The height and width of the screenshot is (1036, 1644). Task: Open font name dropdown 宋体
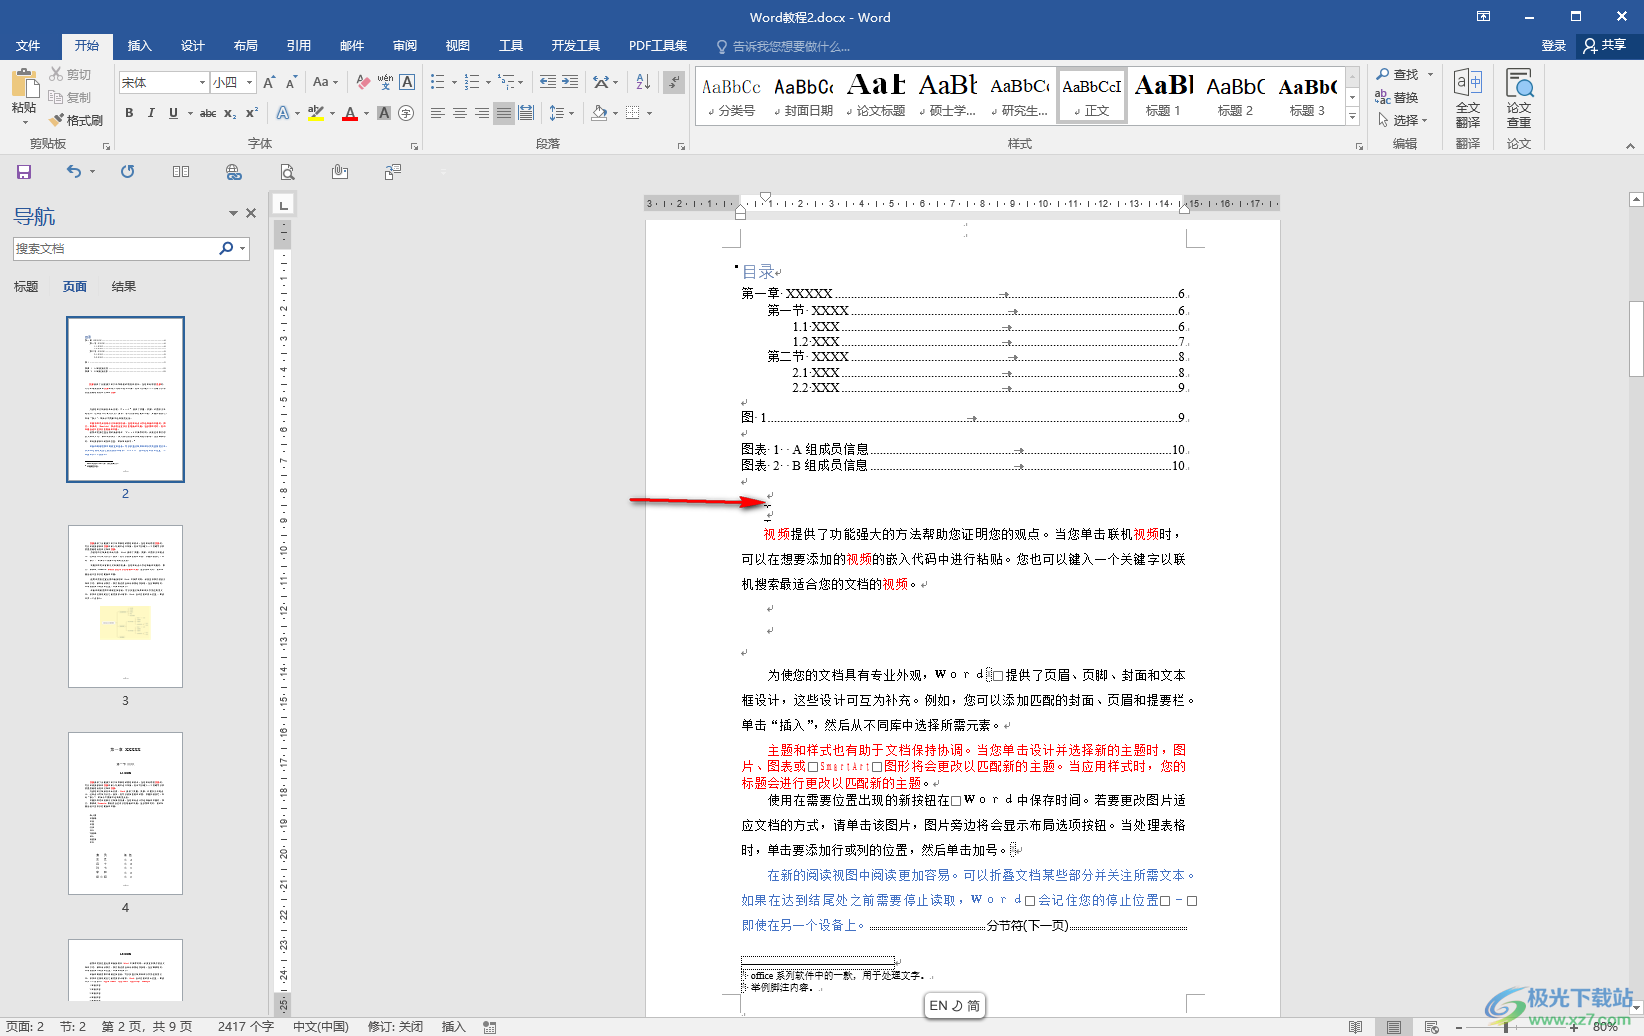(202, 82)
